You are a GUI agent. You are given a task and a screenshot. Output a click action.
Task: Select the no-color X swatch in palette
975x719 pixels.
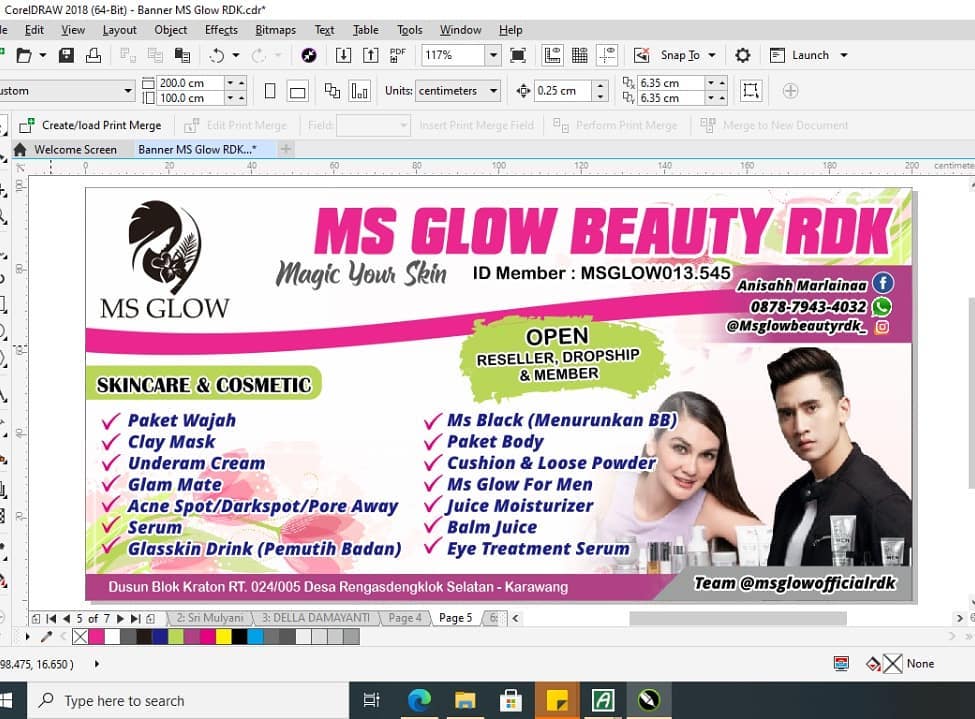(80, 636)
